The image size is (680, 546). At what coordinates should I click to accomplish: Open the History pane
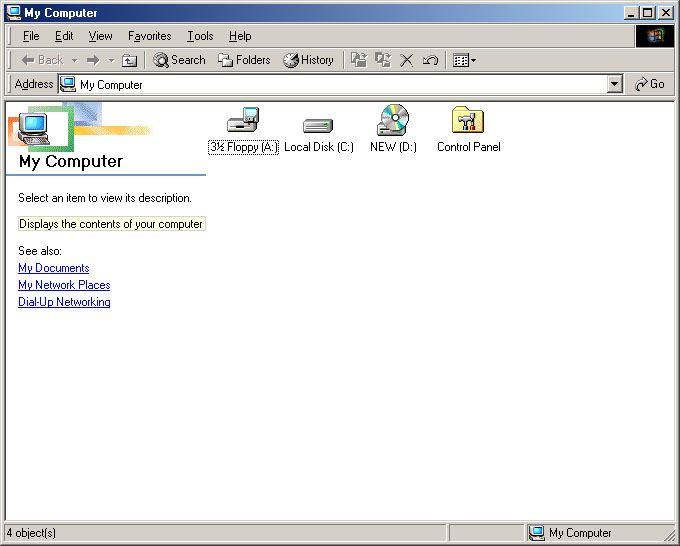tap(308, 60)
